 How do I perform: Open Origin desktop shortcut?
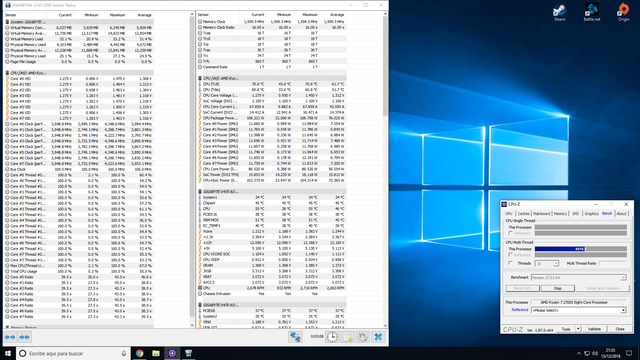[x=623, y=12]
